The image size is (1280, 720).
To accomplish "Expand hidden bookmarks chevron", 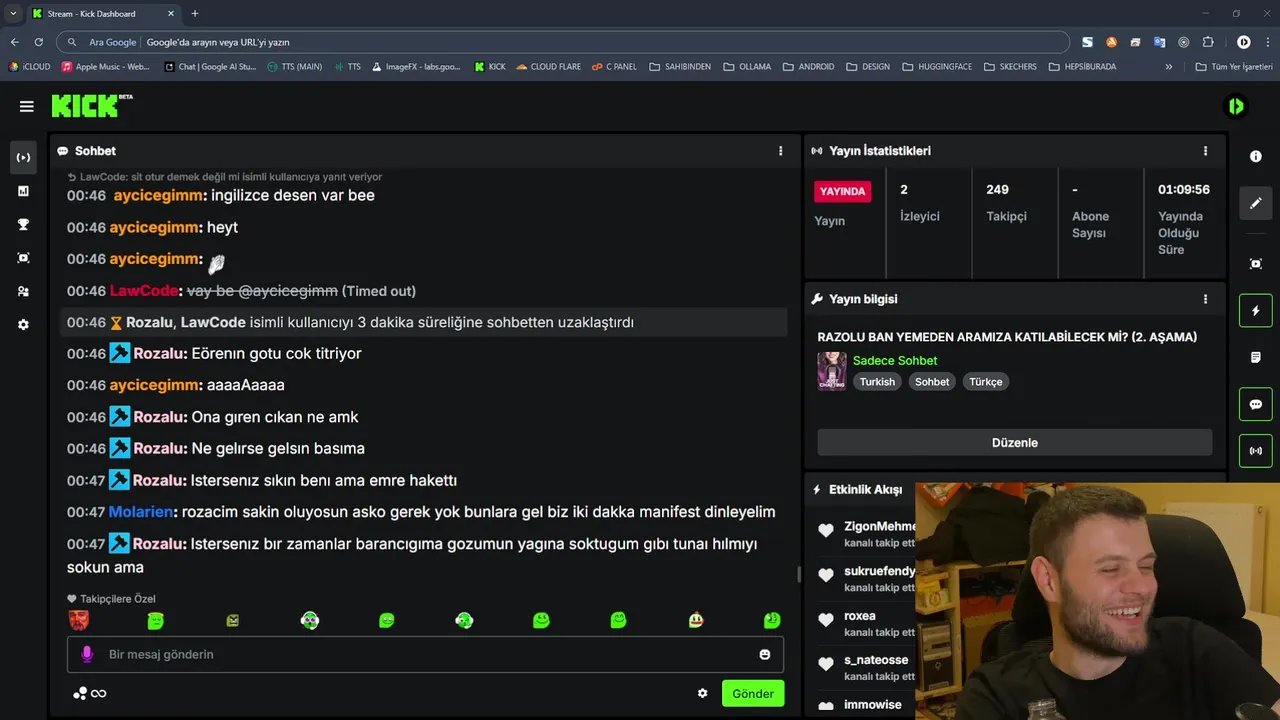I will click(1168, 67).
